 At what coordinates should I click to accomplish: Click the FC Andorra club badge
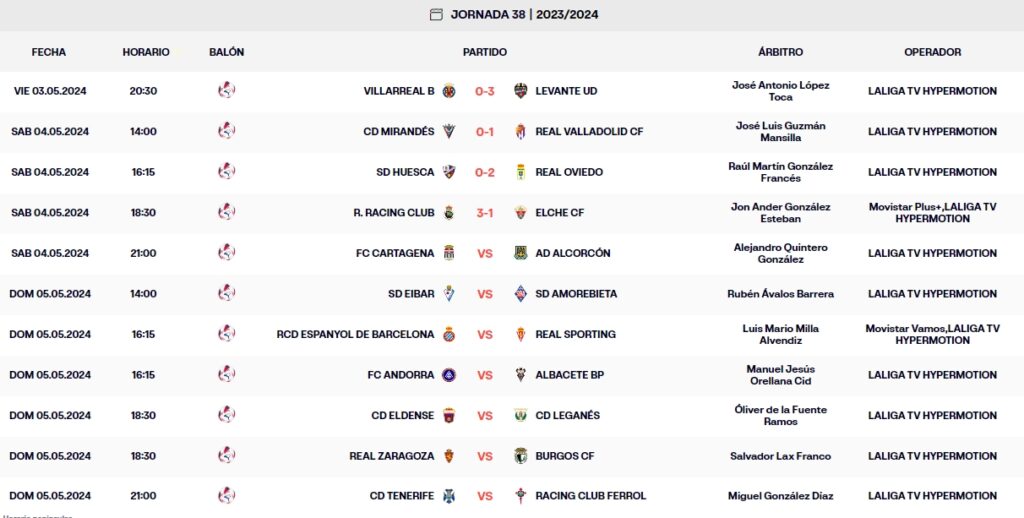pos(449,375)
